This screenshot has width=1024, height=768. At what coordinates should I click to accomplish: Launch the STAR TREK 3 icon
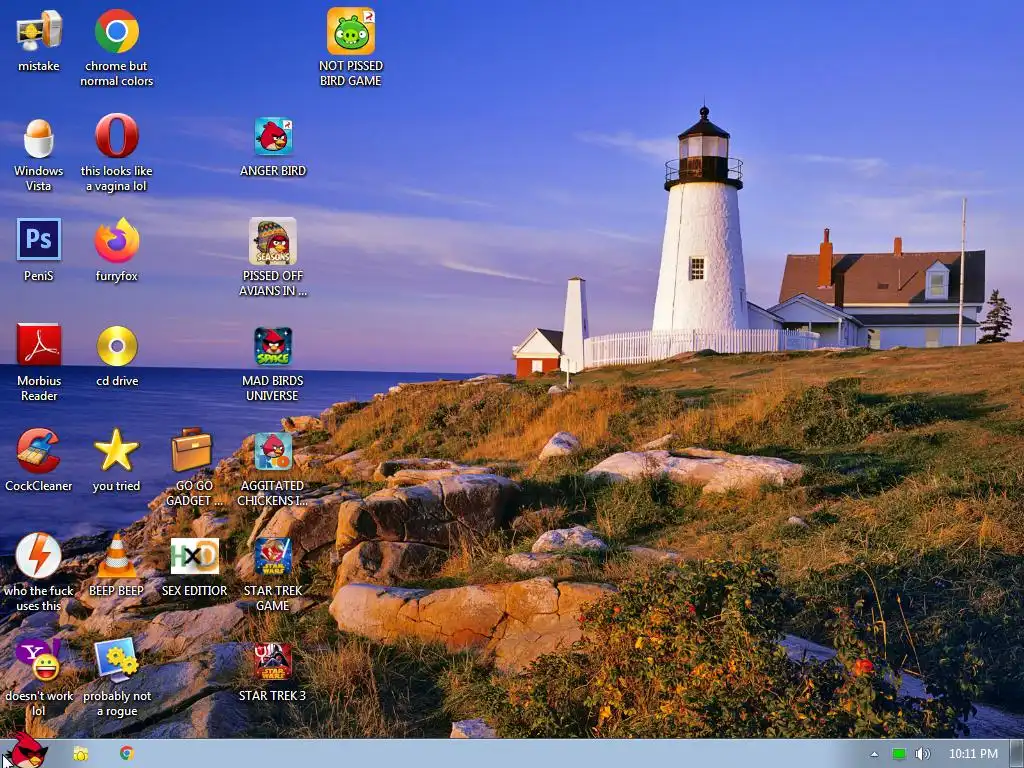coord(273,662)
